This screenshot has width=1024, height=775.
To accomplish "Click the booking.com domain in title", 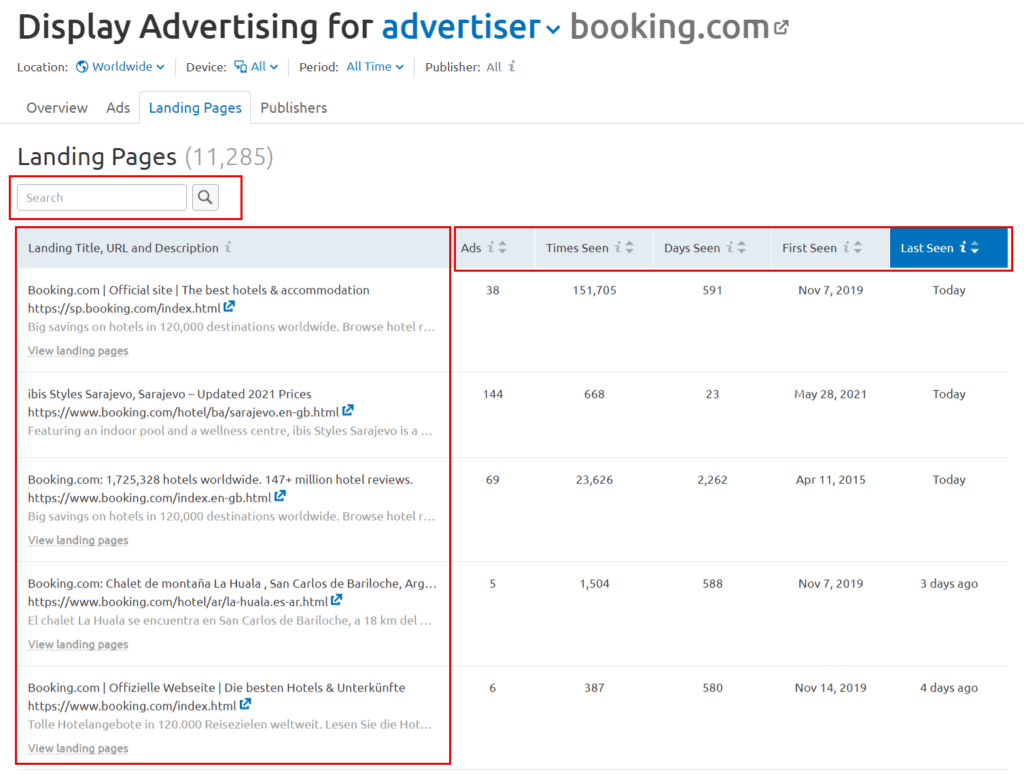I will (669, 27).
